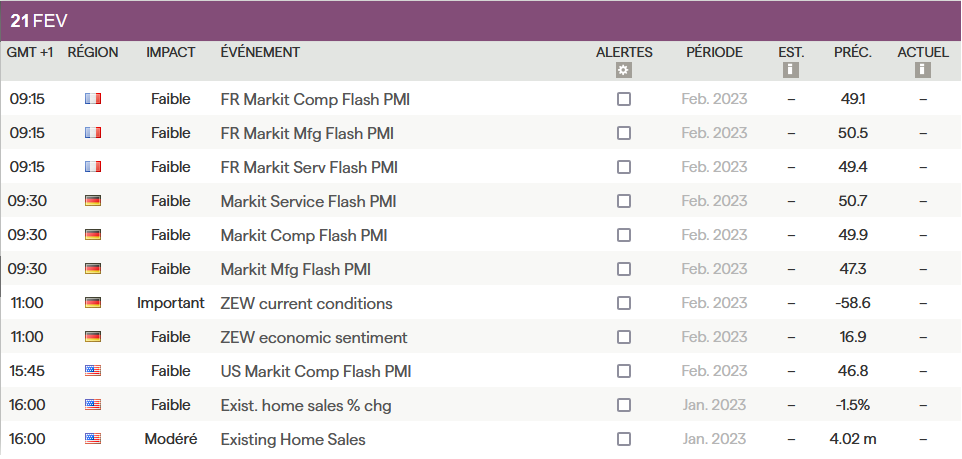Click the US flag beside Existing Home Sales
Image resolution: width=962 pixels, height=459 pixels.
tap(93, 439)
